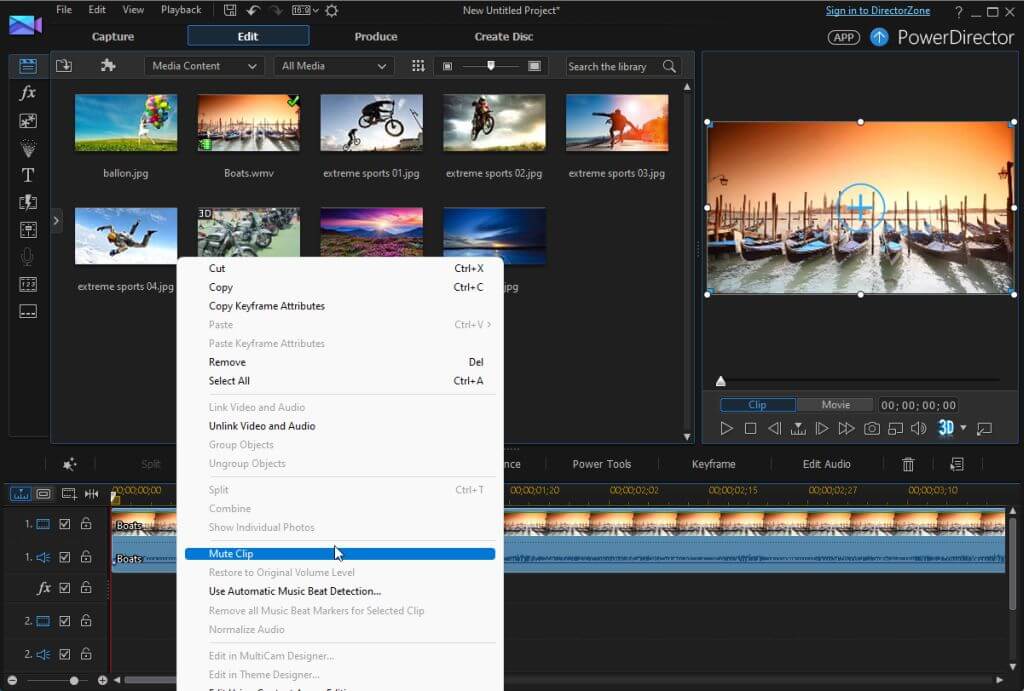This screenshot has width=1024, height=691.
Task: Toggle video track 1 enable checkbox
Action: click(x=65, y=524)
